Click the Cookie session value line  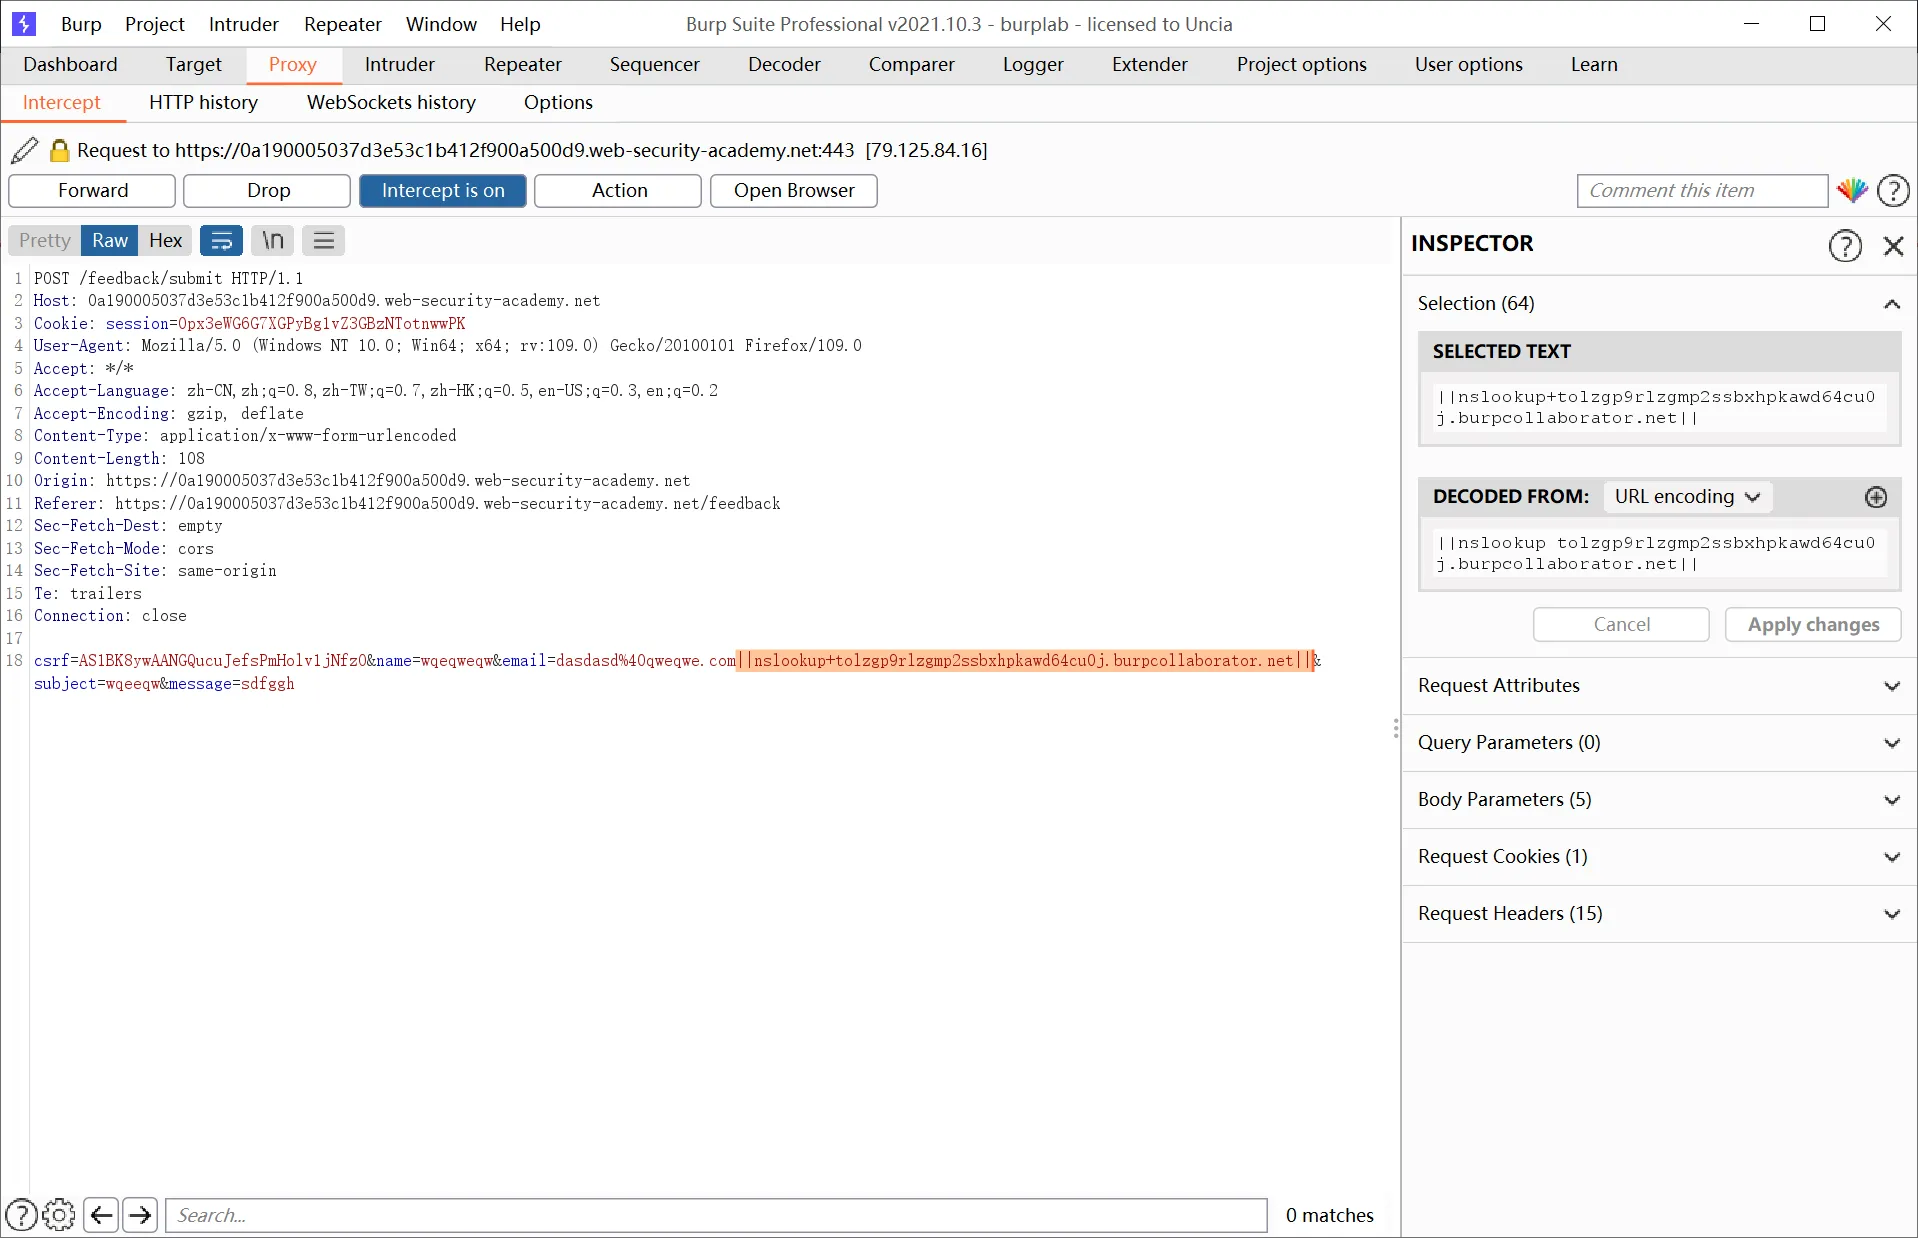pyautogui.click(x=249, y=323)
